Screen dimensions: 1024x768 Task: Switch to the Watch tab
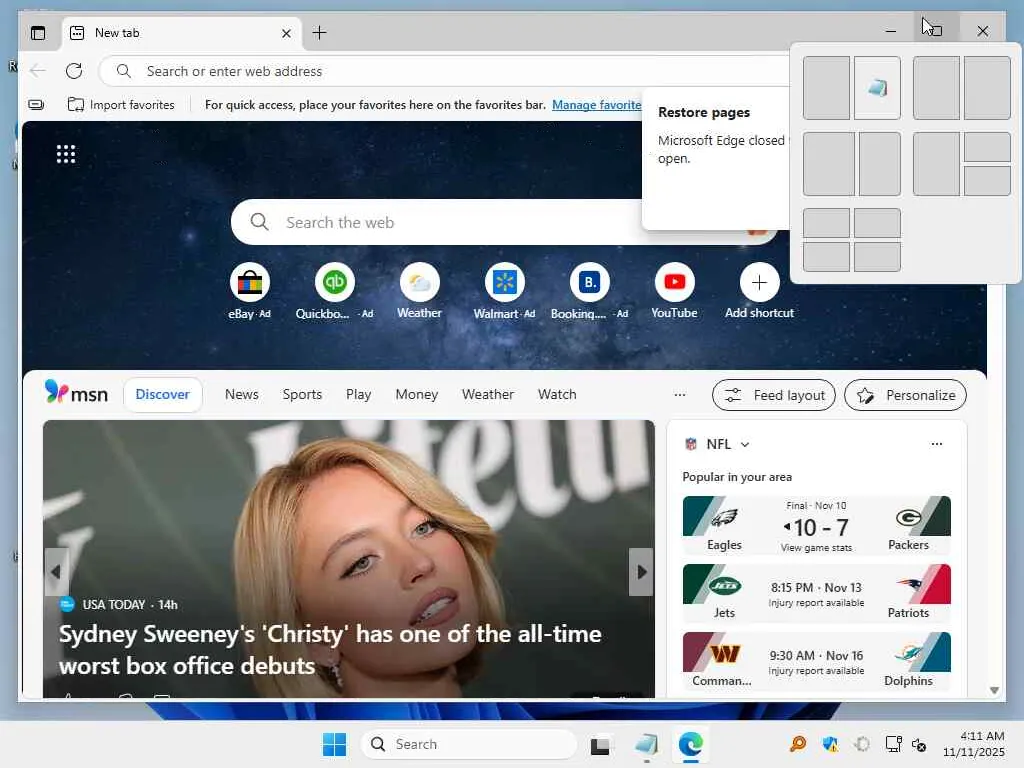(557, 394)
